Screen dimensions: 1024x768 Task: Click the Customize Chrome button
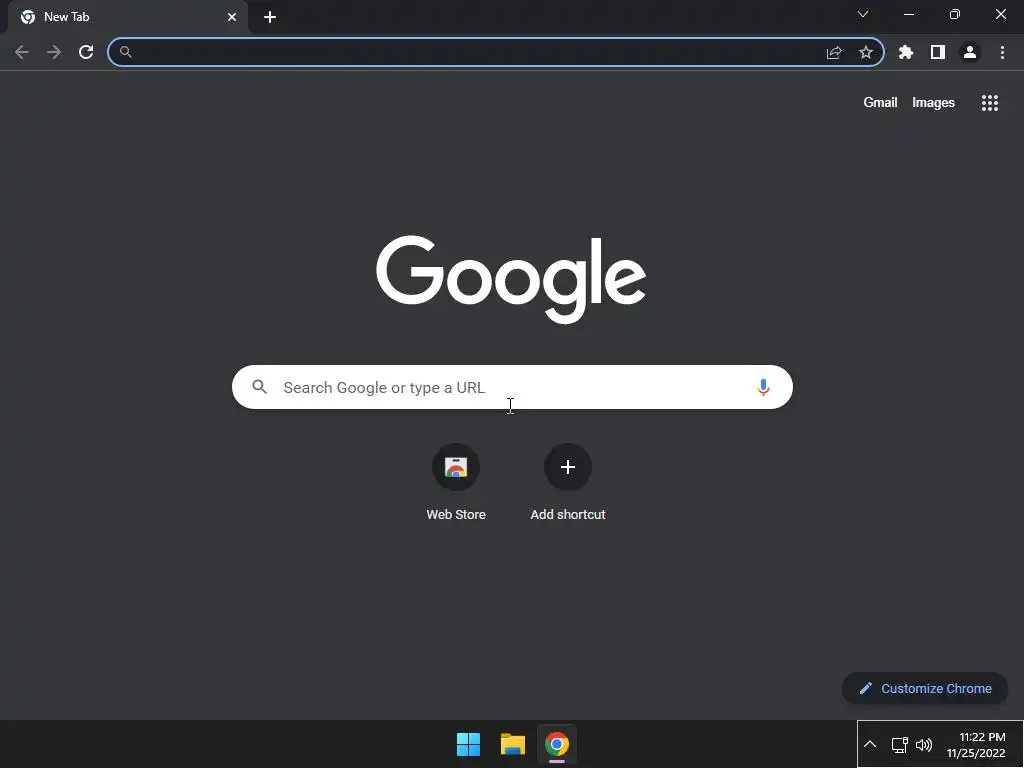click(x=925, y=688)
